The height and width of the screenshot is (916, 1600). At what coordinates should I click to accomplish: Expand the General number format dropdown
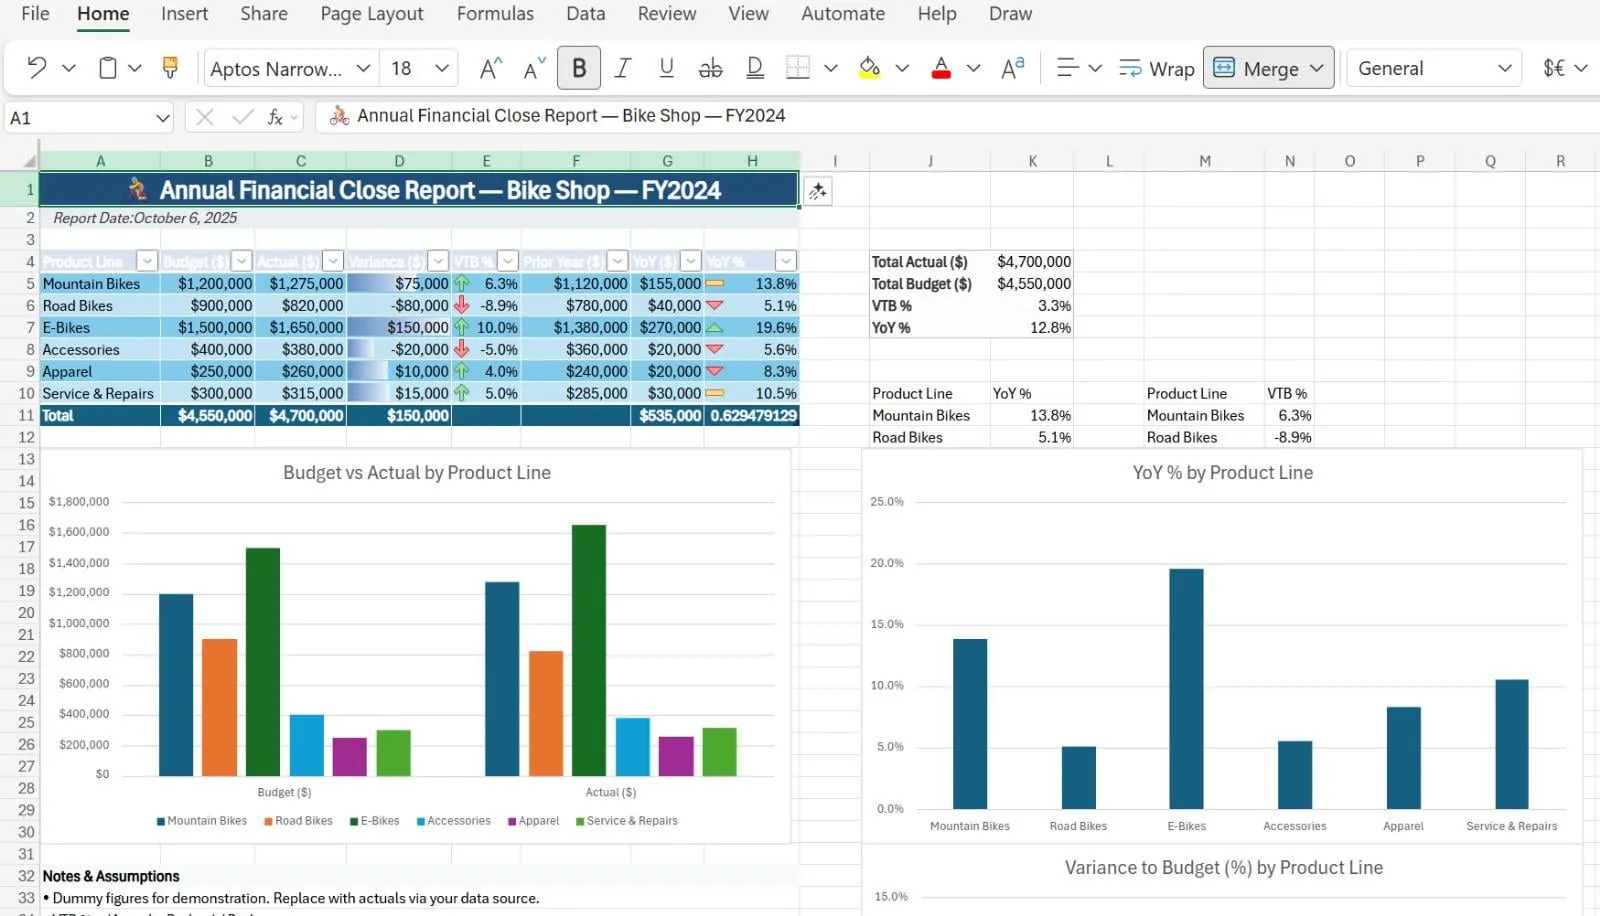(x=1504, y=68)
